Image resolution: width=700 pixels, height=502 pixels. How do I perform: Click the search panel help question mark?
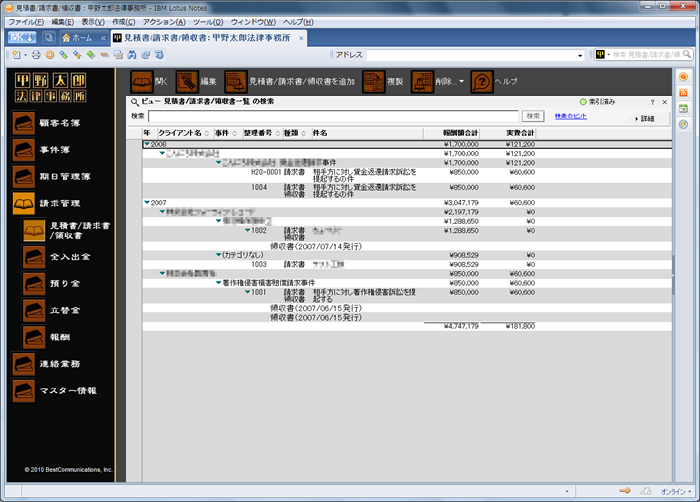652,102
